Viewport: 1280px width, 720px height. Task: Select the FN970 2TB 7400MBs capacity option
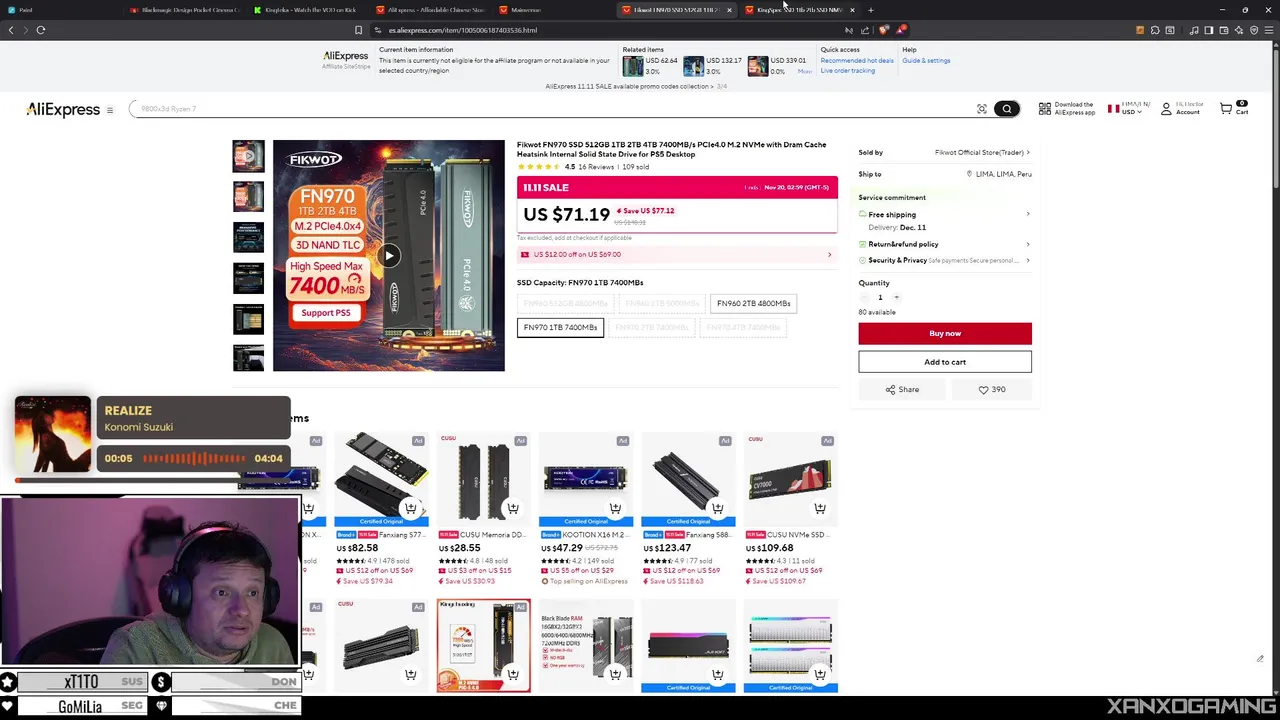(x=651, y=327)
